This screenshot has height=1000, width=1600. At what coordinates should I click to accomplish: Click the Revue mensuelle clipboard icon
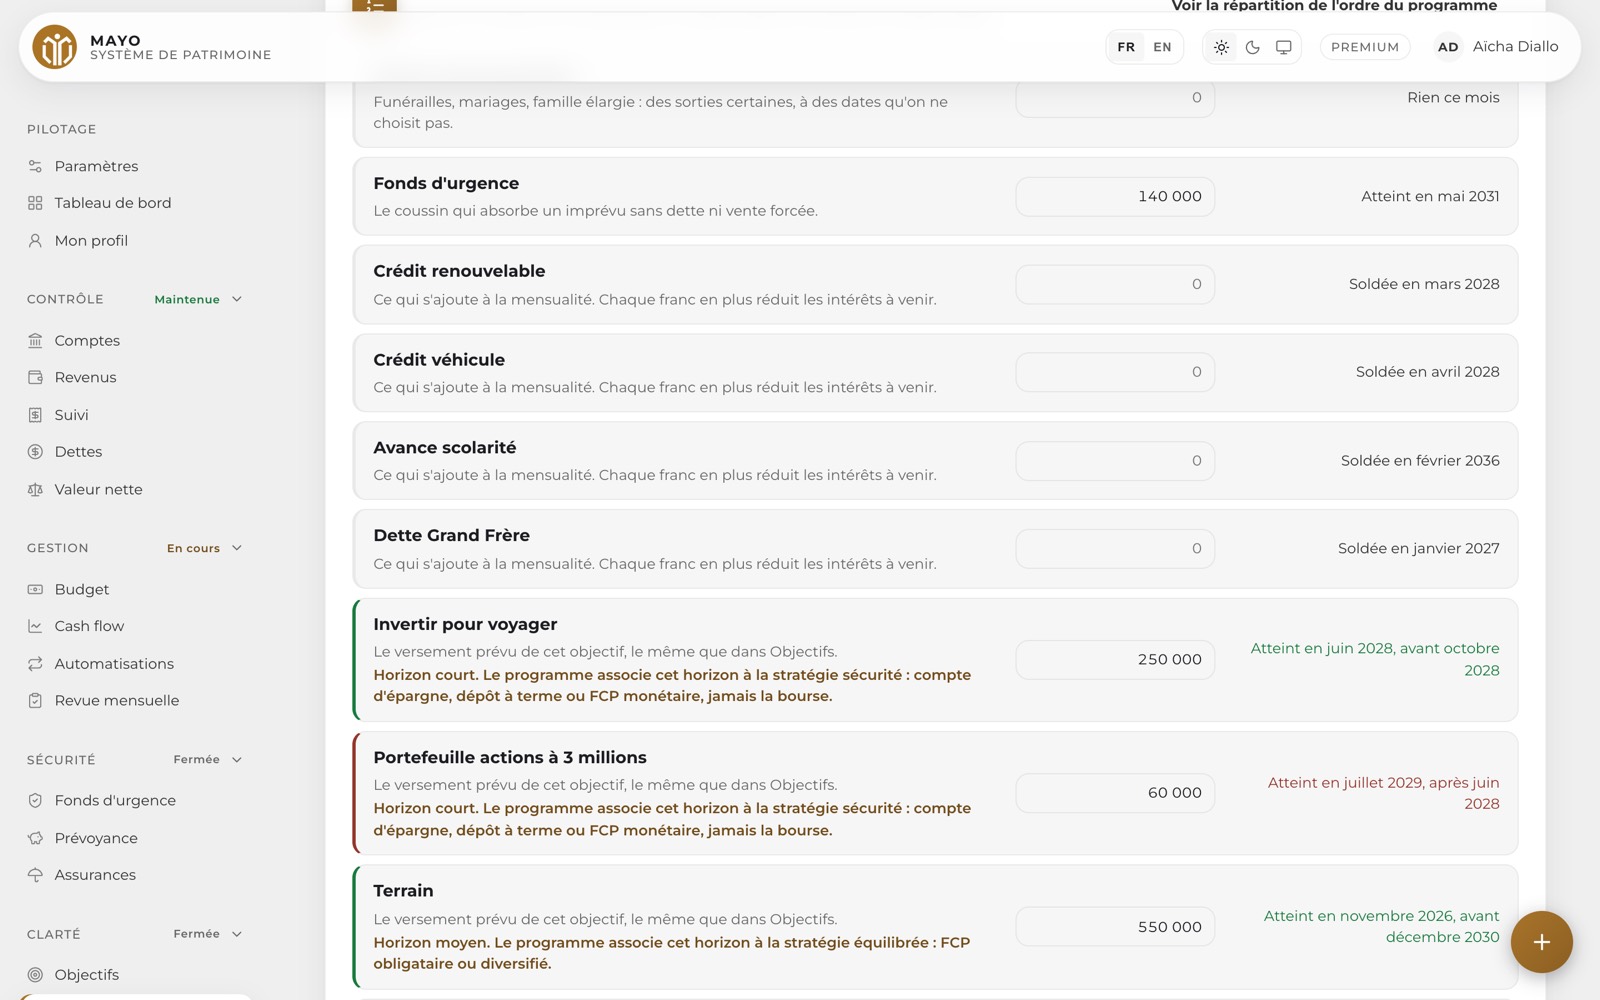(x=35, y=701)
